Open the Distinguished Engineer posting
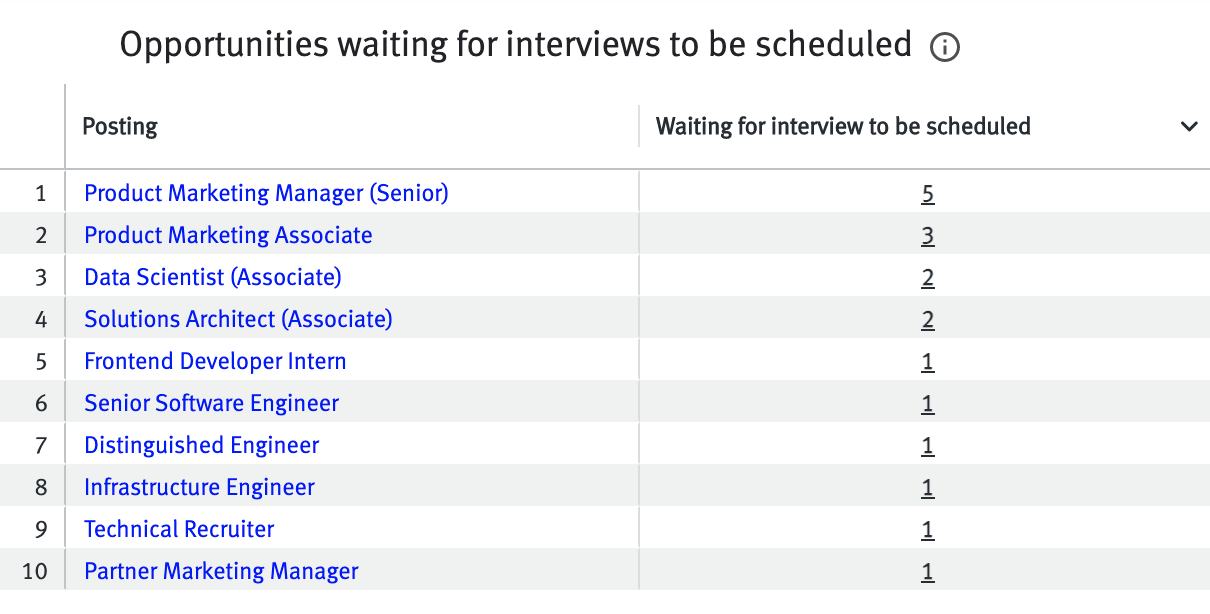 pos(200,444)
